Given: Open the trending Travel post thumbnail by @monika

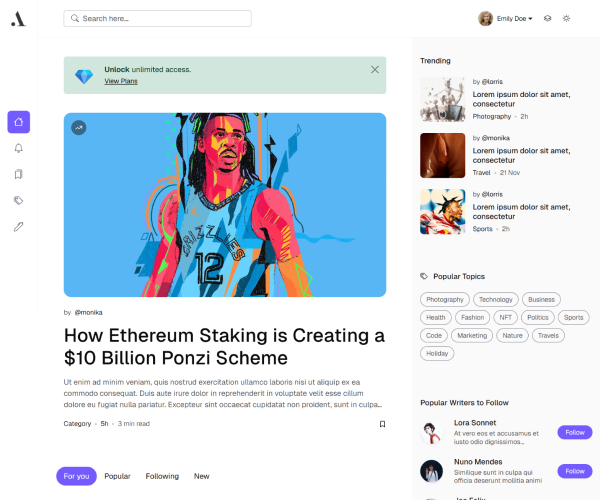Looking at the screenshot, I should pos(442,156).
